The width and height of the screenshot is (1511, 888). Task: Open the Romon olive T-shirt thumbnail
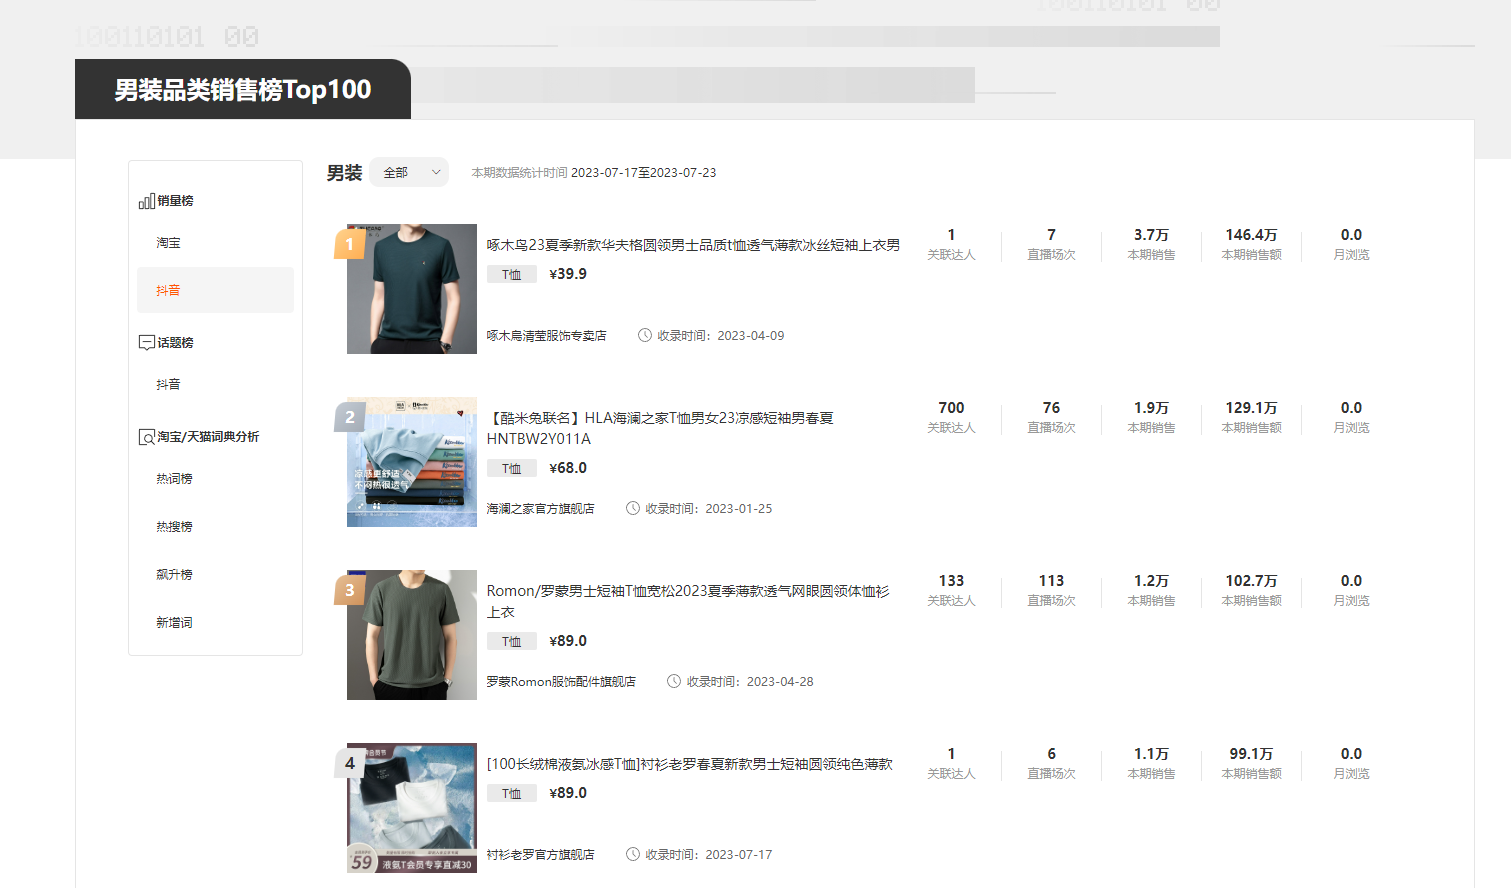click(412, 635)
